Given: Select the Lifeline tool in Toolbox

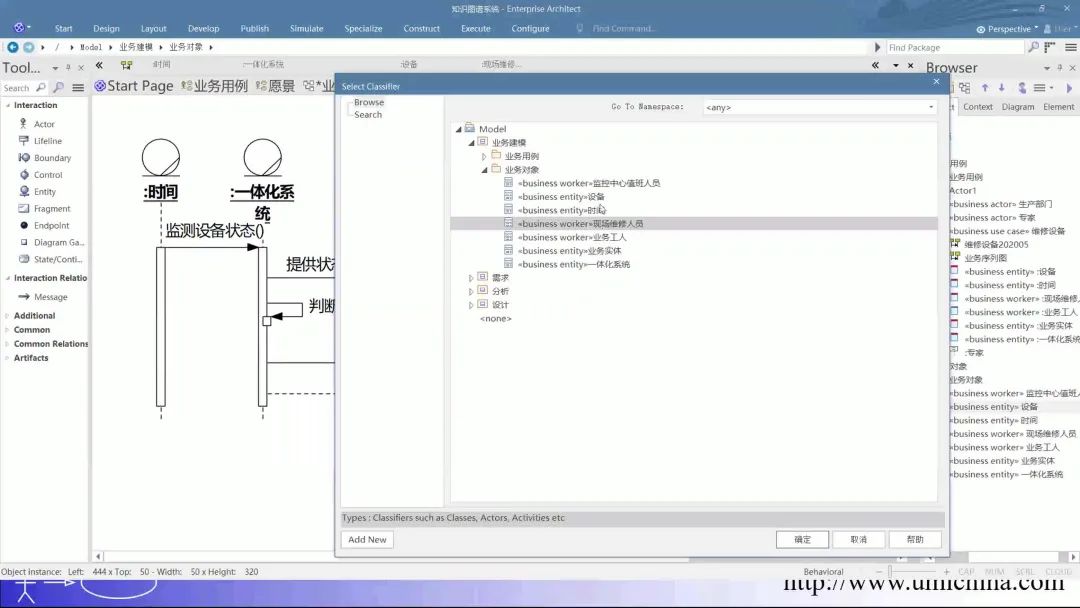Looking at the screenshot, I should pyautogui.click(x=48, y=140).
